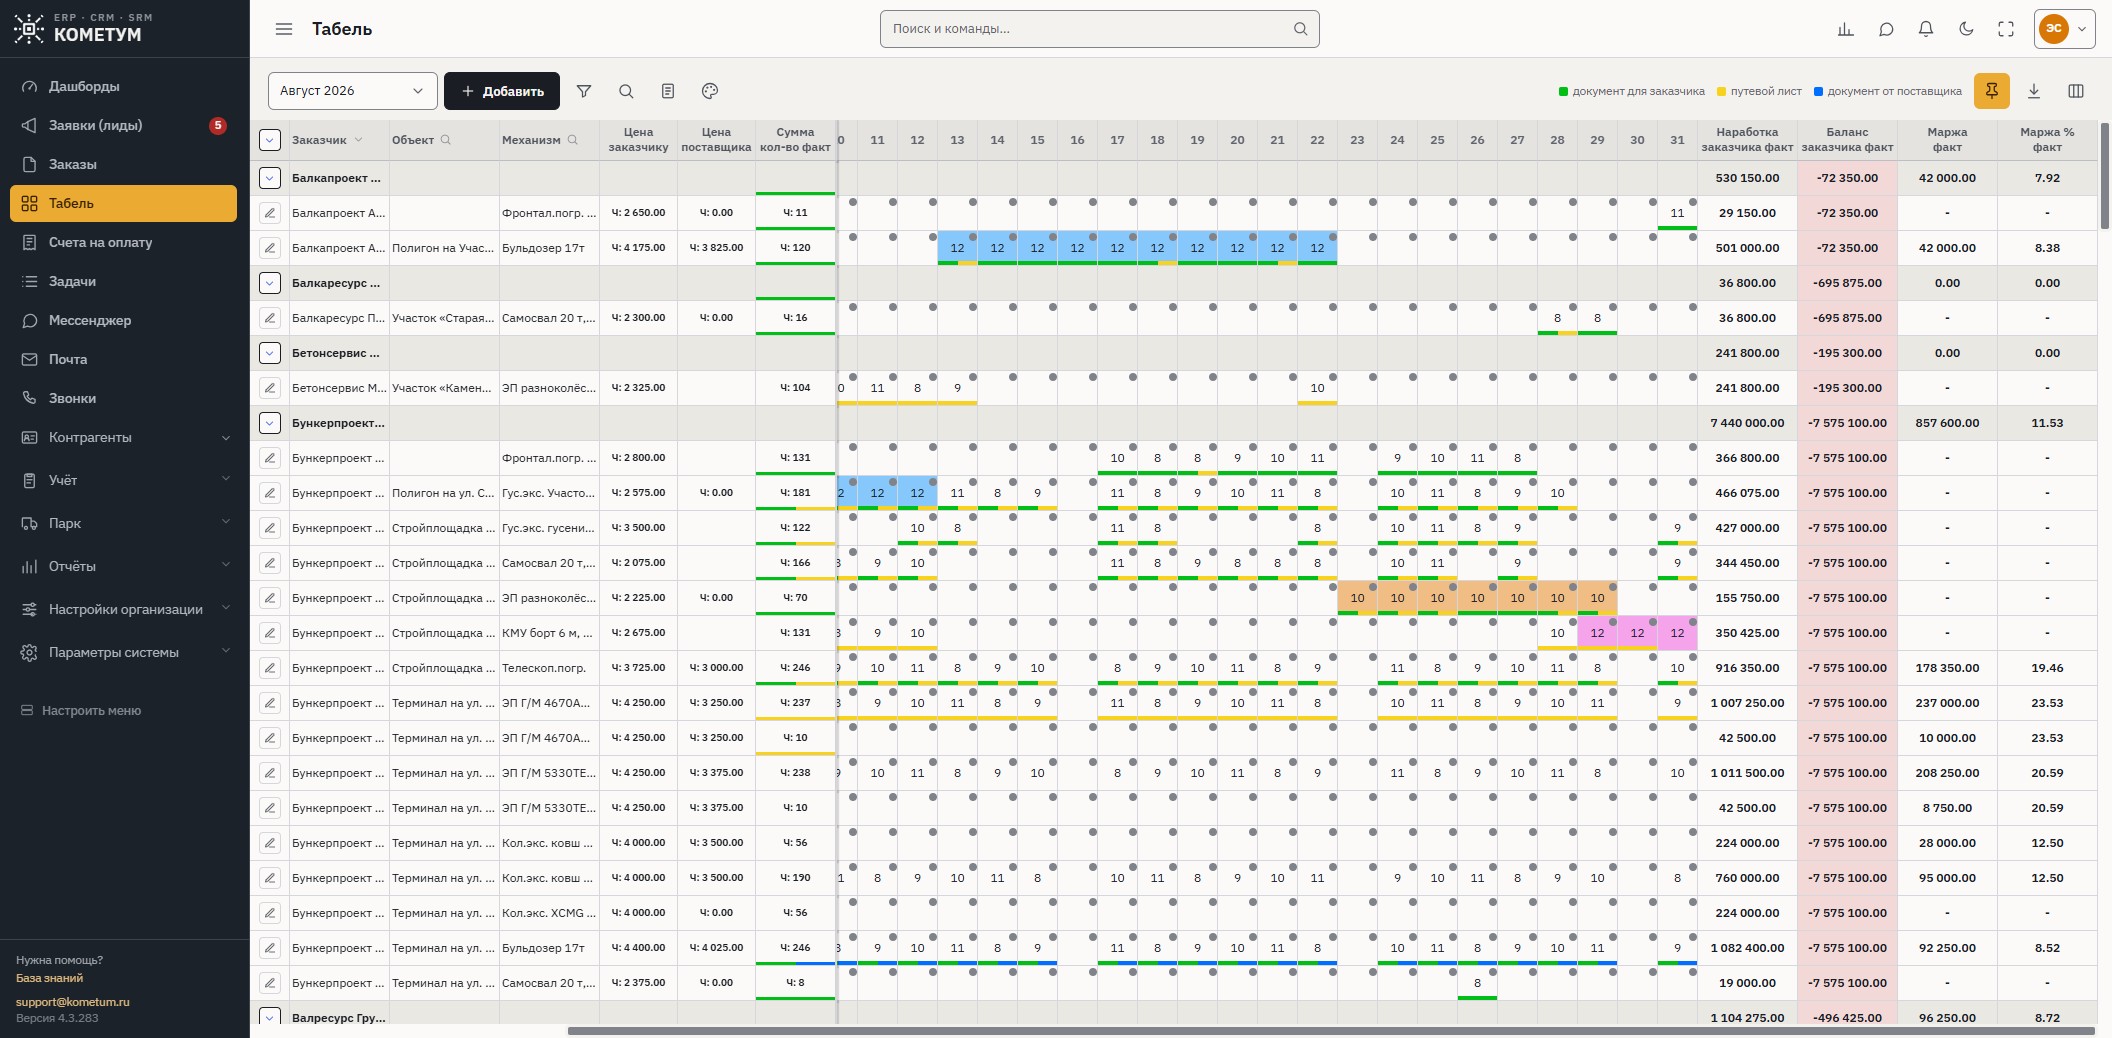The width and height of the screenshot is (2112, 1038).
Task: Open the document list icon in toolbar
Action: (x=668, y=91)
